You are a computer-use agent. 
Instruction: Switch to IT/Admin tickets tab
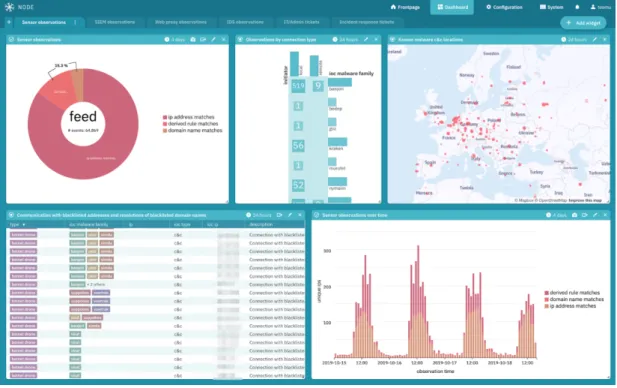pyautogui.click(x=301, y=22)
